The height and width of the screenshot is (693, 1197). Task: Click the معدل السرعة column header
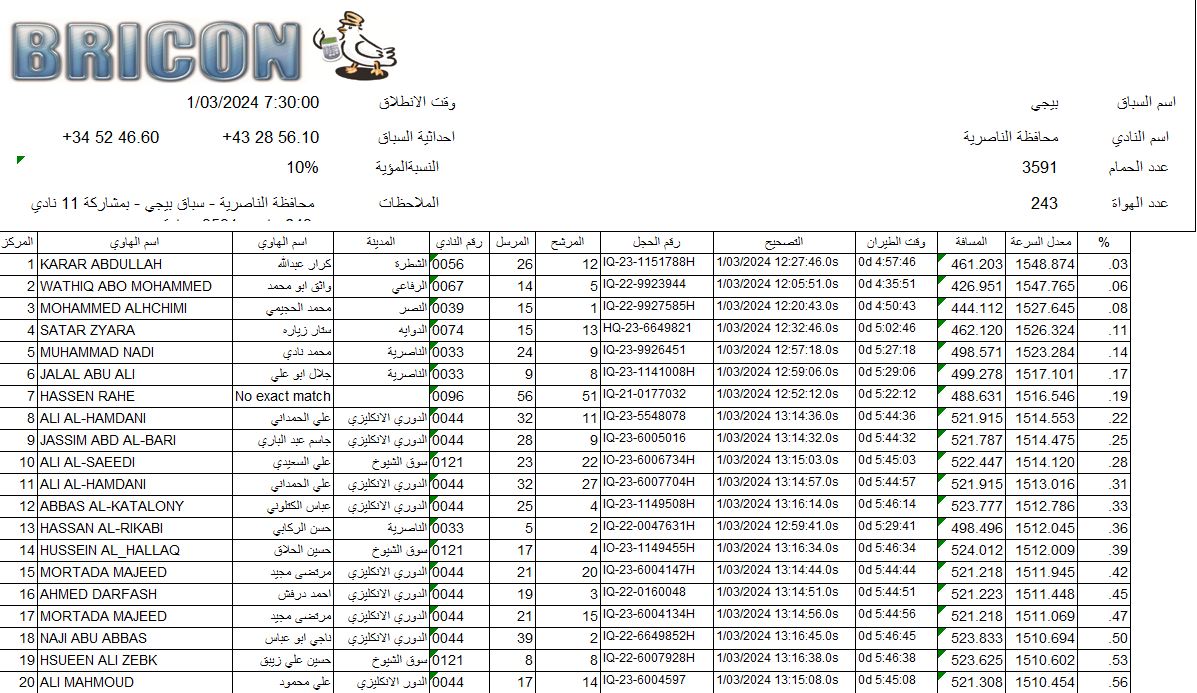[x=1041, y=242]
